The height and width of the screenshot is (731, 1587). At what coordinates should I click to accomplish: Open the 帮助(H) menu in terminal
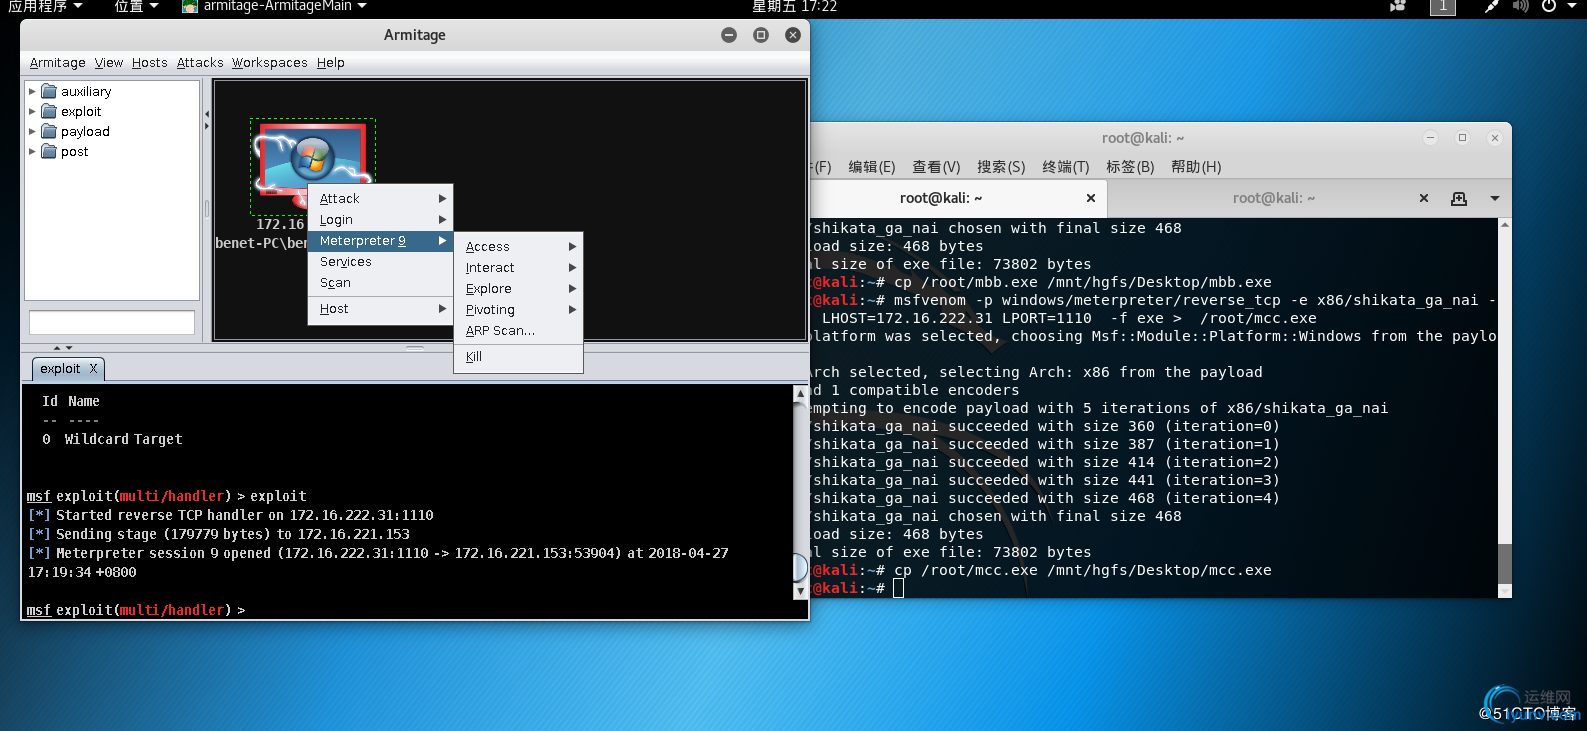pos(1196,167)
